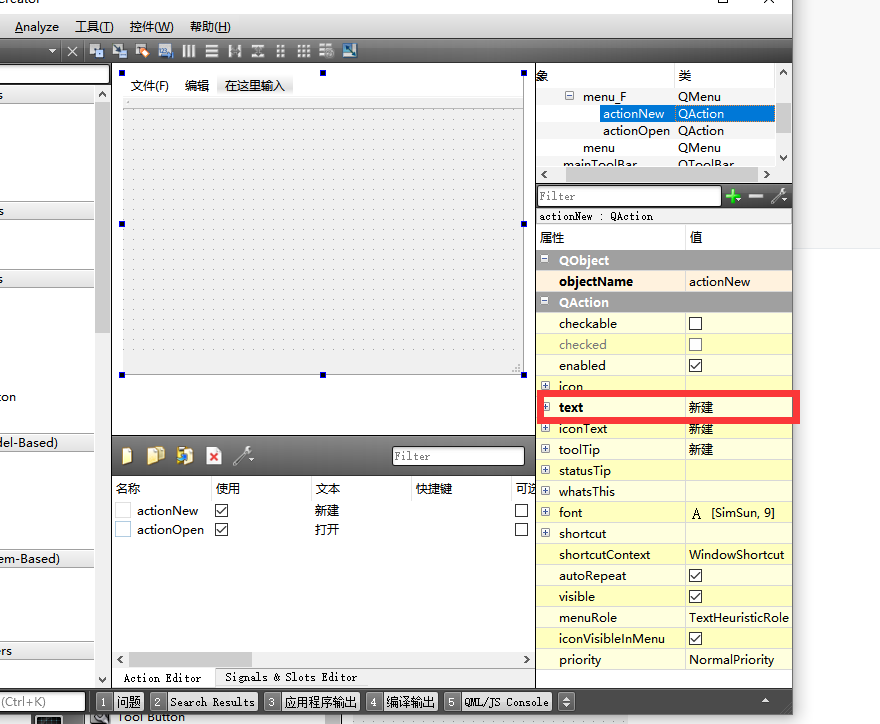
Task: Click the 文件(F) menu in form
Action: click(x=150, y=86)
